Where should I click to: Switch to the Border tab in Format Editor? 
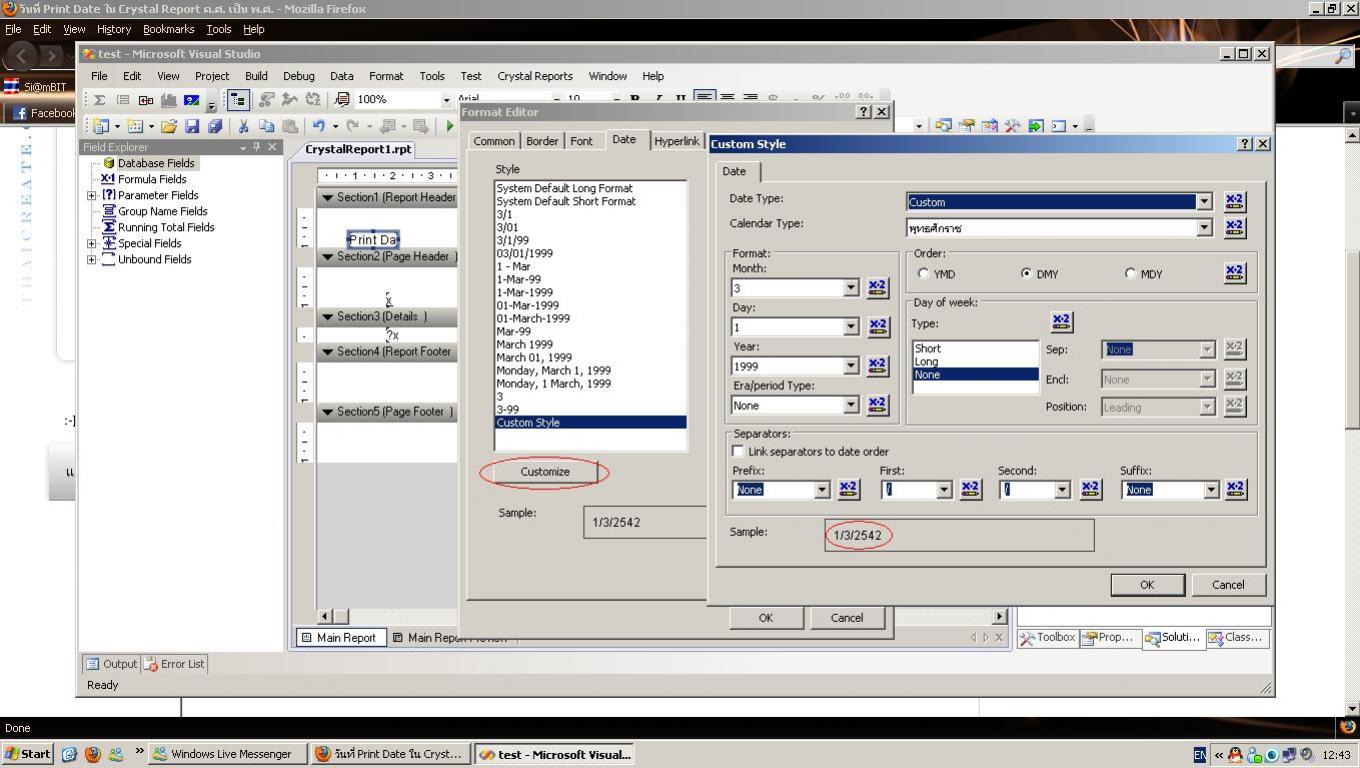pos(542,141)
